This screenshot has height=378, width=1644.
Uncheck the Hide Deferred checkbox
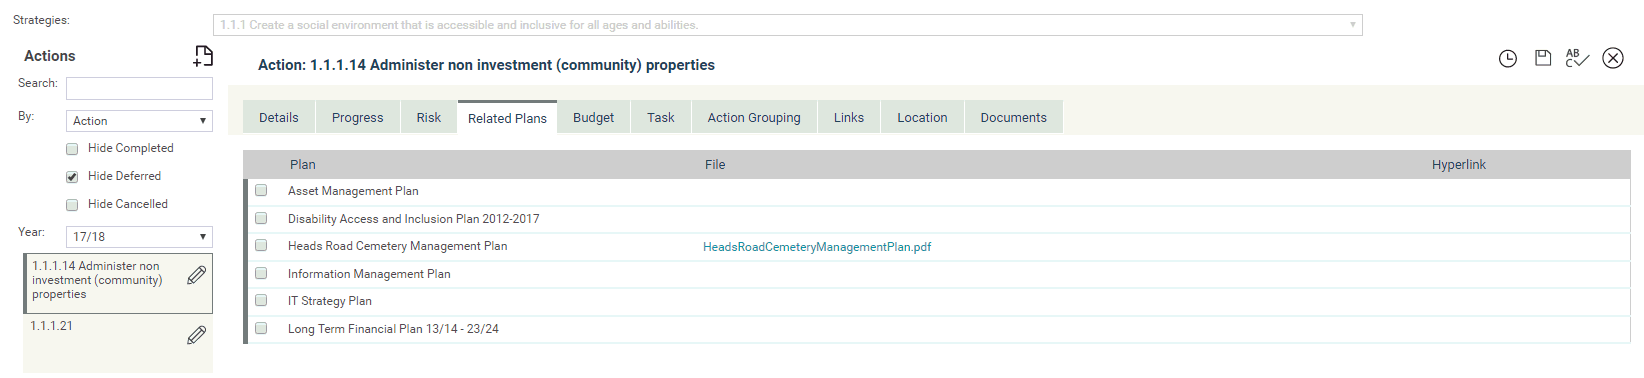pos(72,177)
